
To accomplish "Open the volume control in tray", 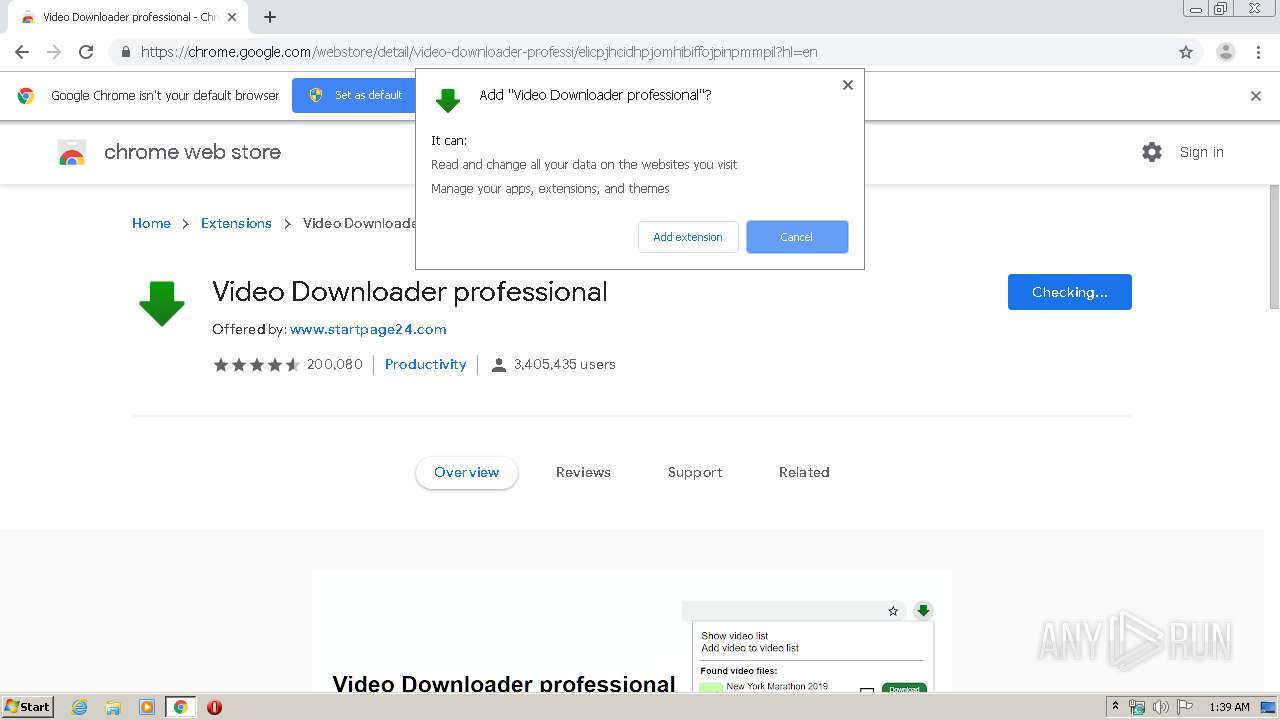I will click(x=1161, y=707).
